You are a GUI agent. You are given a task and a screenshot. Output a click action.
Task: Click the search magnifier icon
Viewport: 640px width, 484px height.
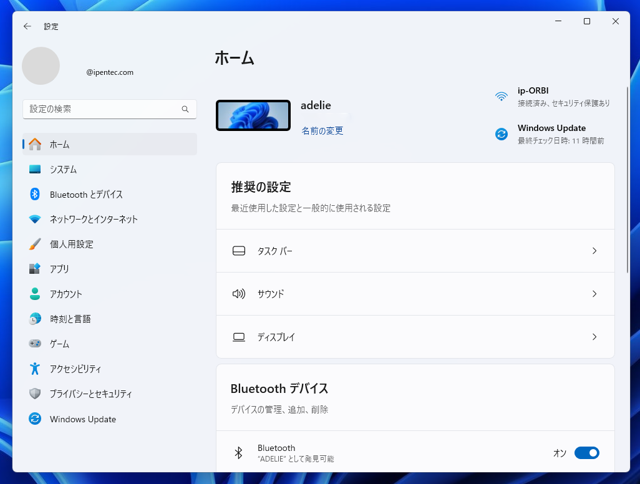point(185,109)
